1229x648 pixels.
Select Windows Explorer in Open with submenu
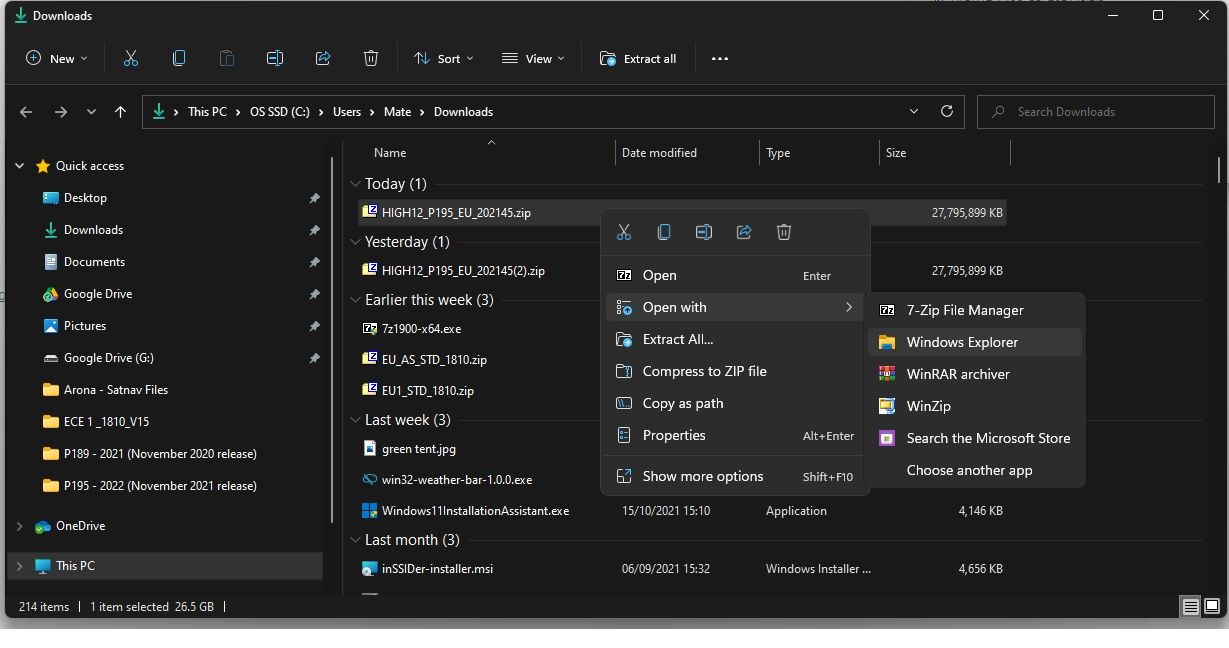[x=961, y=342]
